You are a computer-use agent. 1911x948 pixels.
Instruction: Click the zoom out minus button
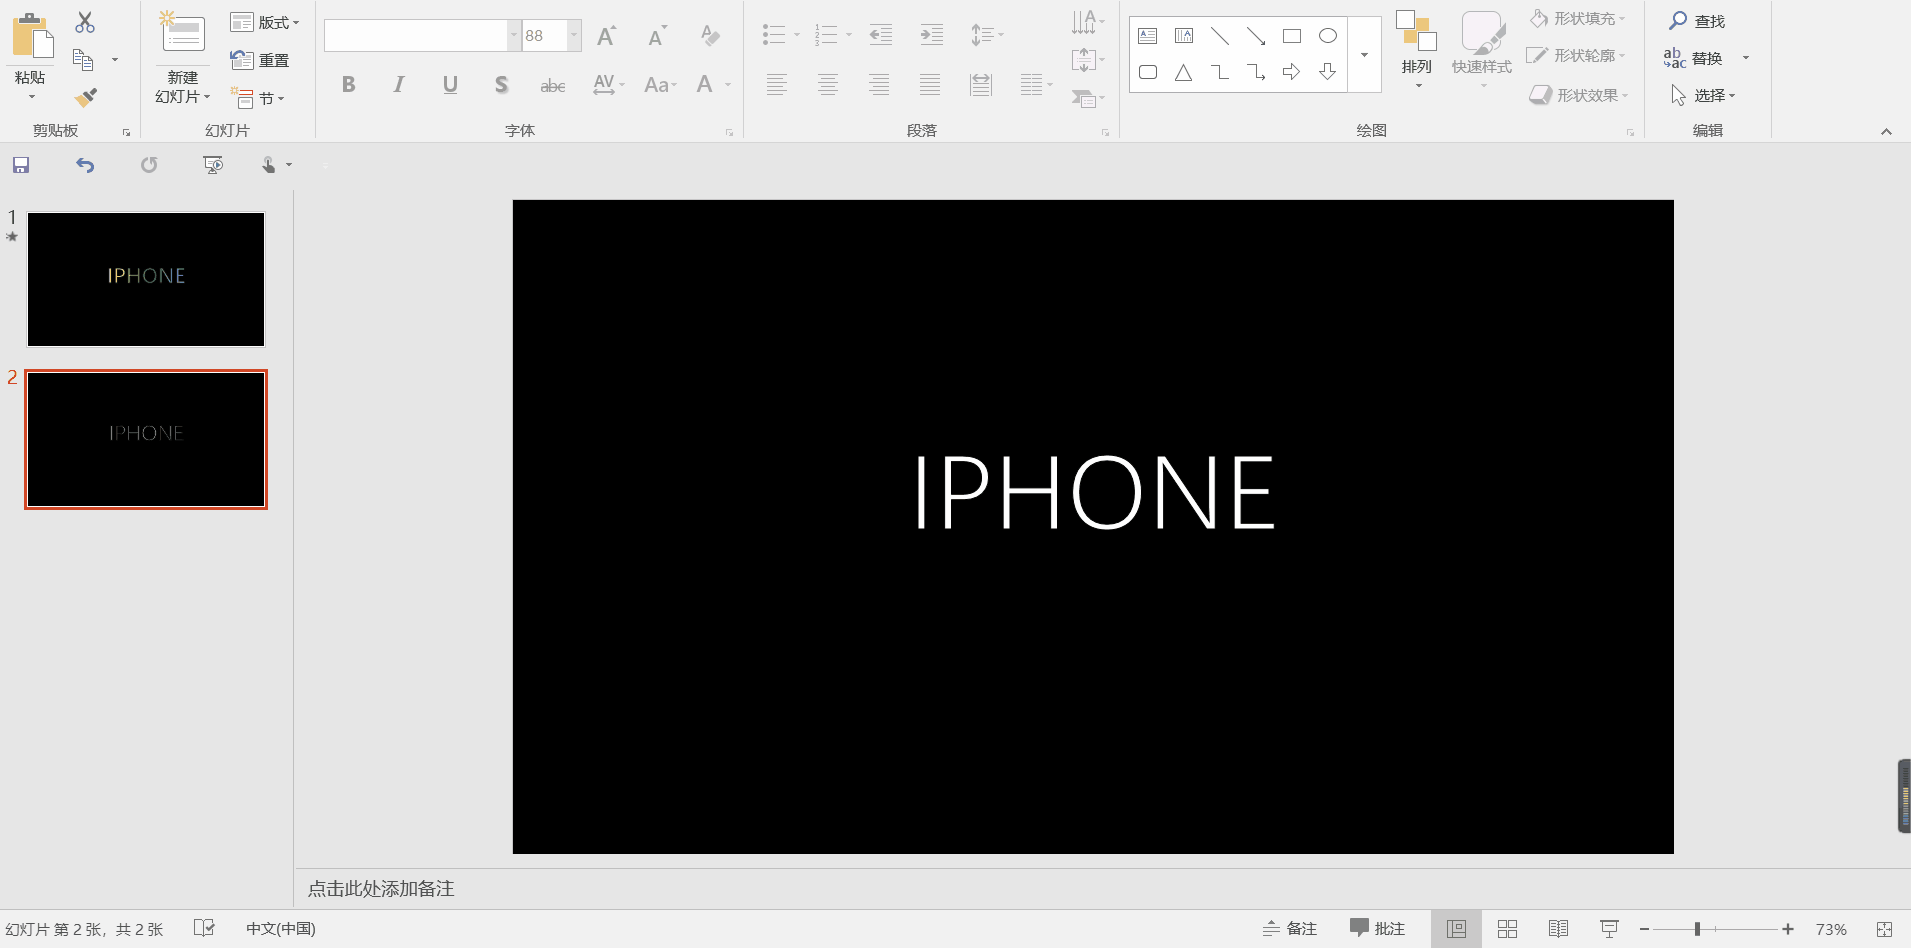tap(1644, 929)
